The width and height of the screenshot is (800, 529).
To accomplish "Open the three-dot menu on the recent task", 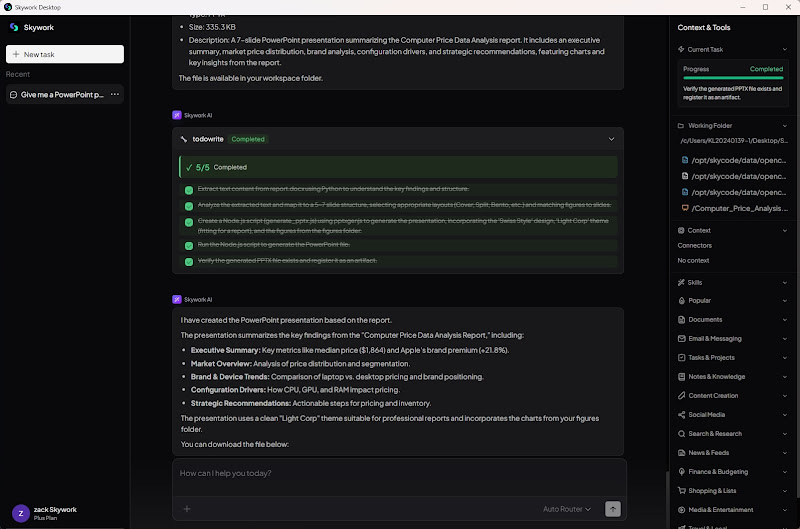I will coord(115,94).
